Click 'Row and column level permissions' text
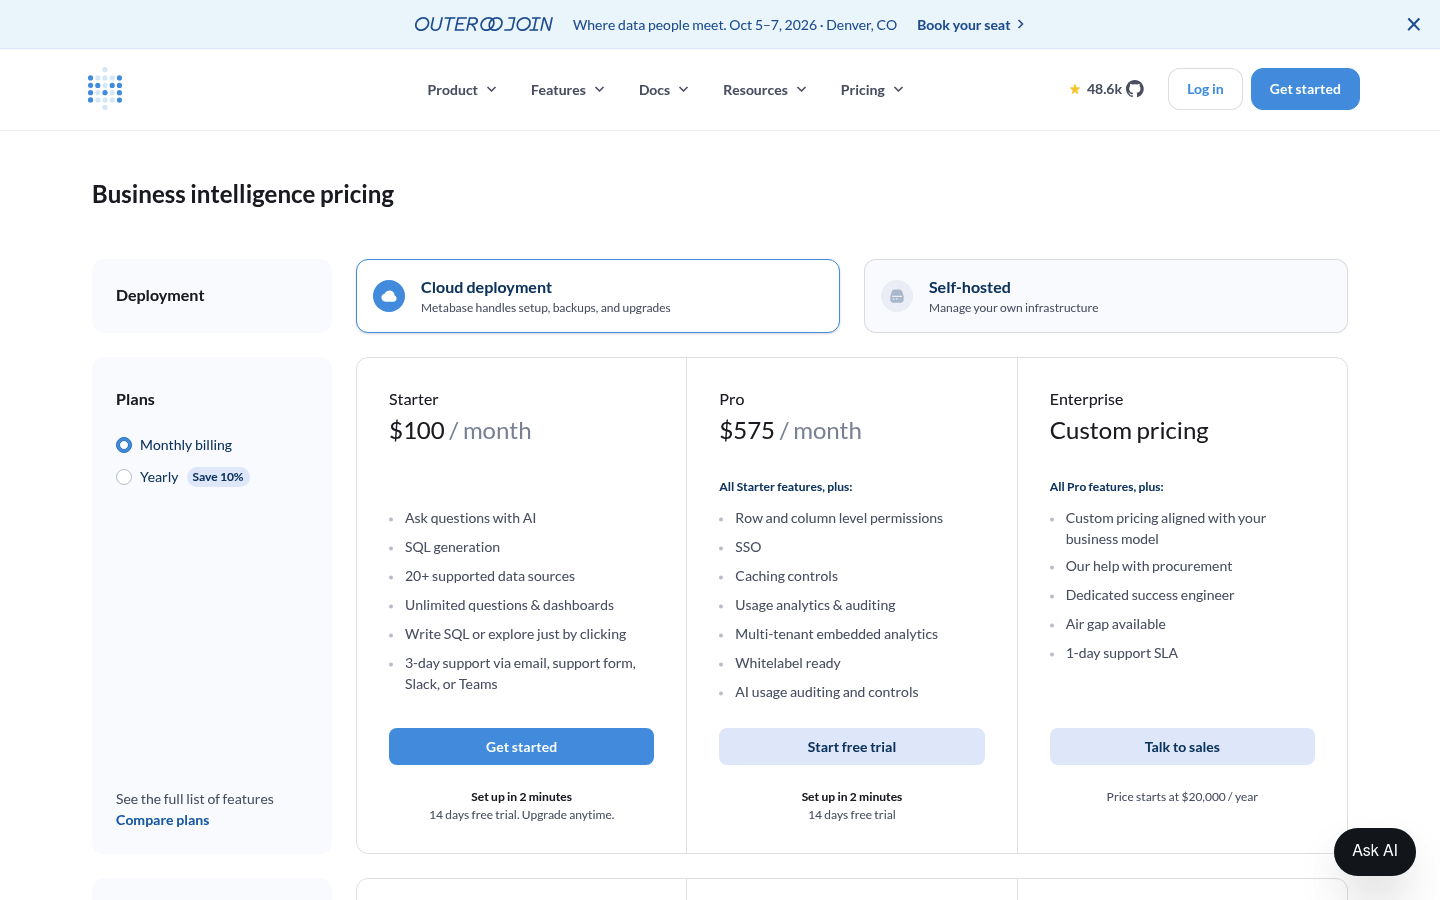Viewport: 1440px width, 900px height. click(839, 518)
